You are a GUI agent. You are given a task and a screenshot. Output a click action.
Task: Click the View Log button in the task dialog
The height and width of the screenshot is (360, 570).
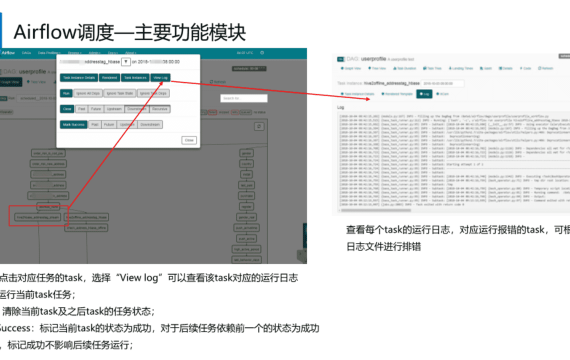(160, 77)
